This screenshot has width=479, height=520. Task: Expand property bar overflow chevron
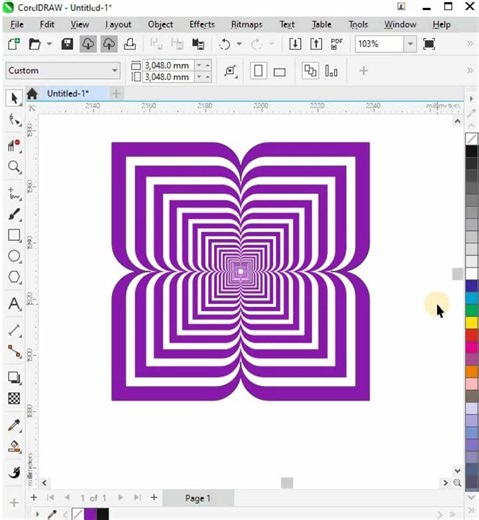[470, 70]
